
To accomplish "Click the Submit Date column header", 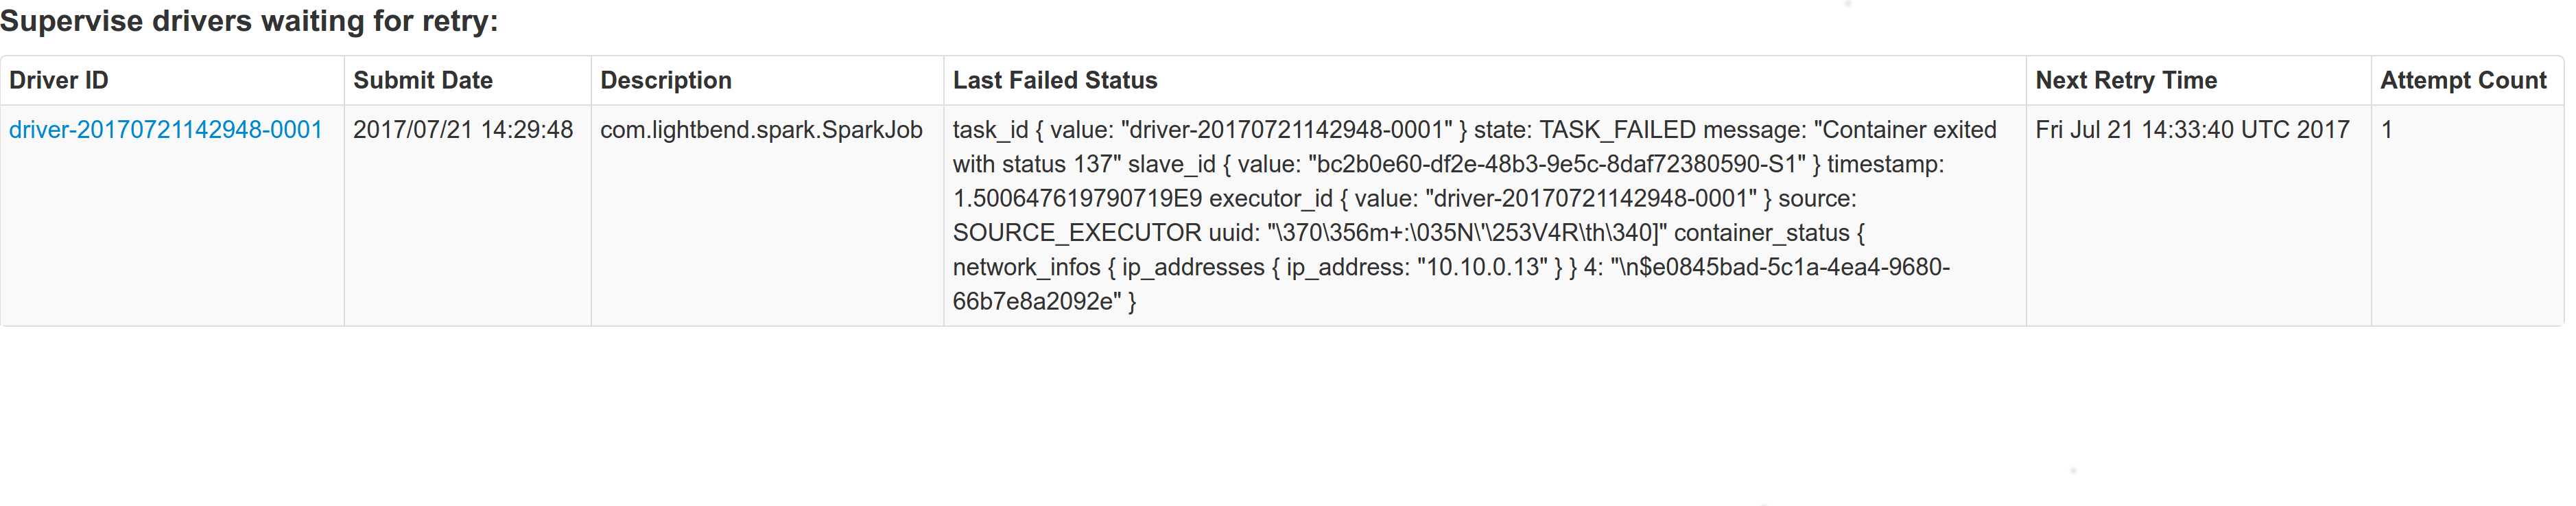I will [x=423, y=80].
